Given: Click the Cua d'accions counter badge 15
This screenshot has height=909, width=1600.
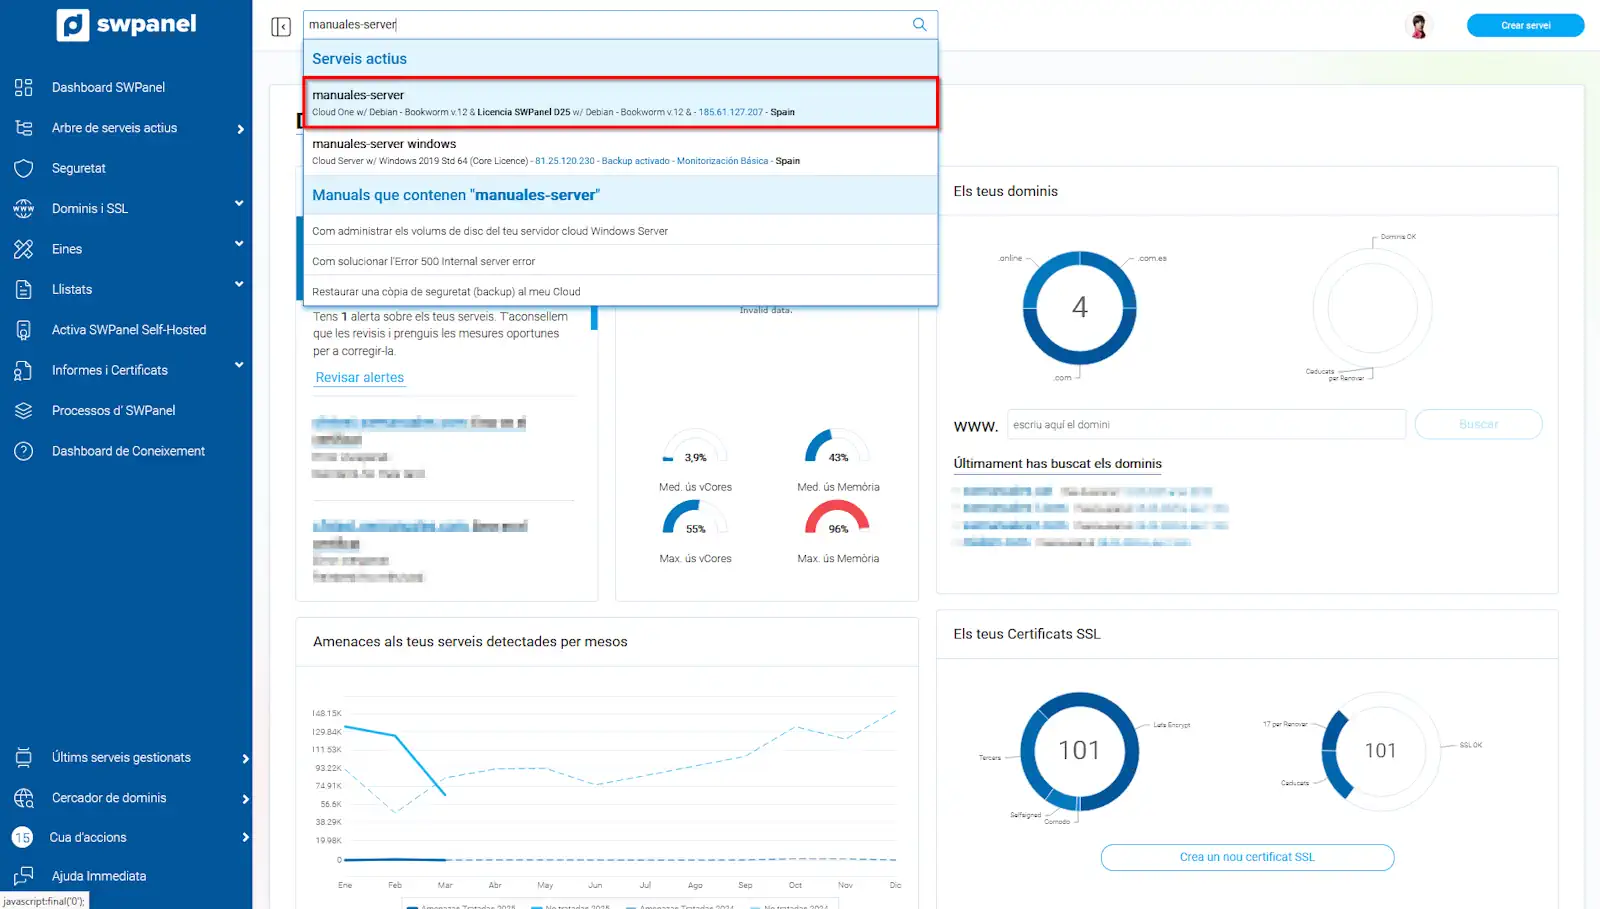Looking at the screenshot, I should tap(22, 838).
